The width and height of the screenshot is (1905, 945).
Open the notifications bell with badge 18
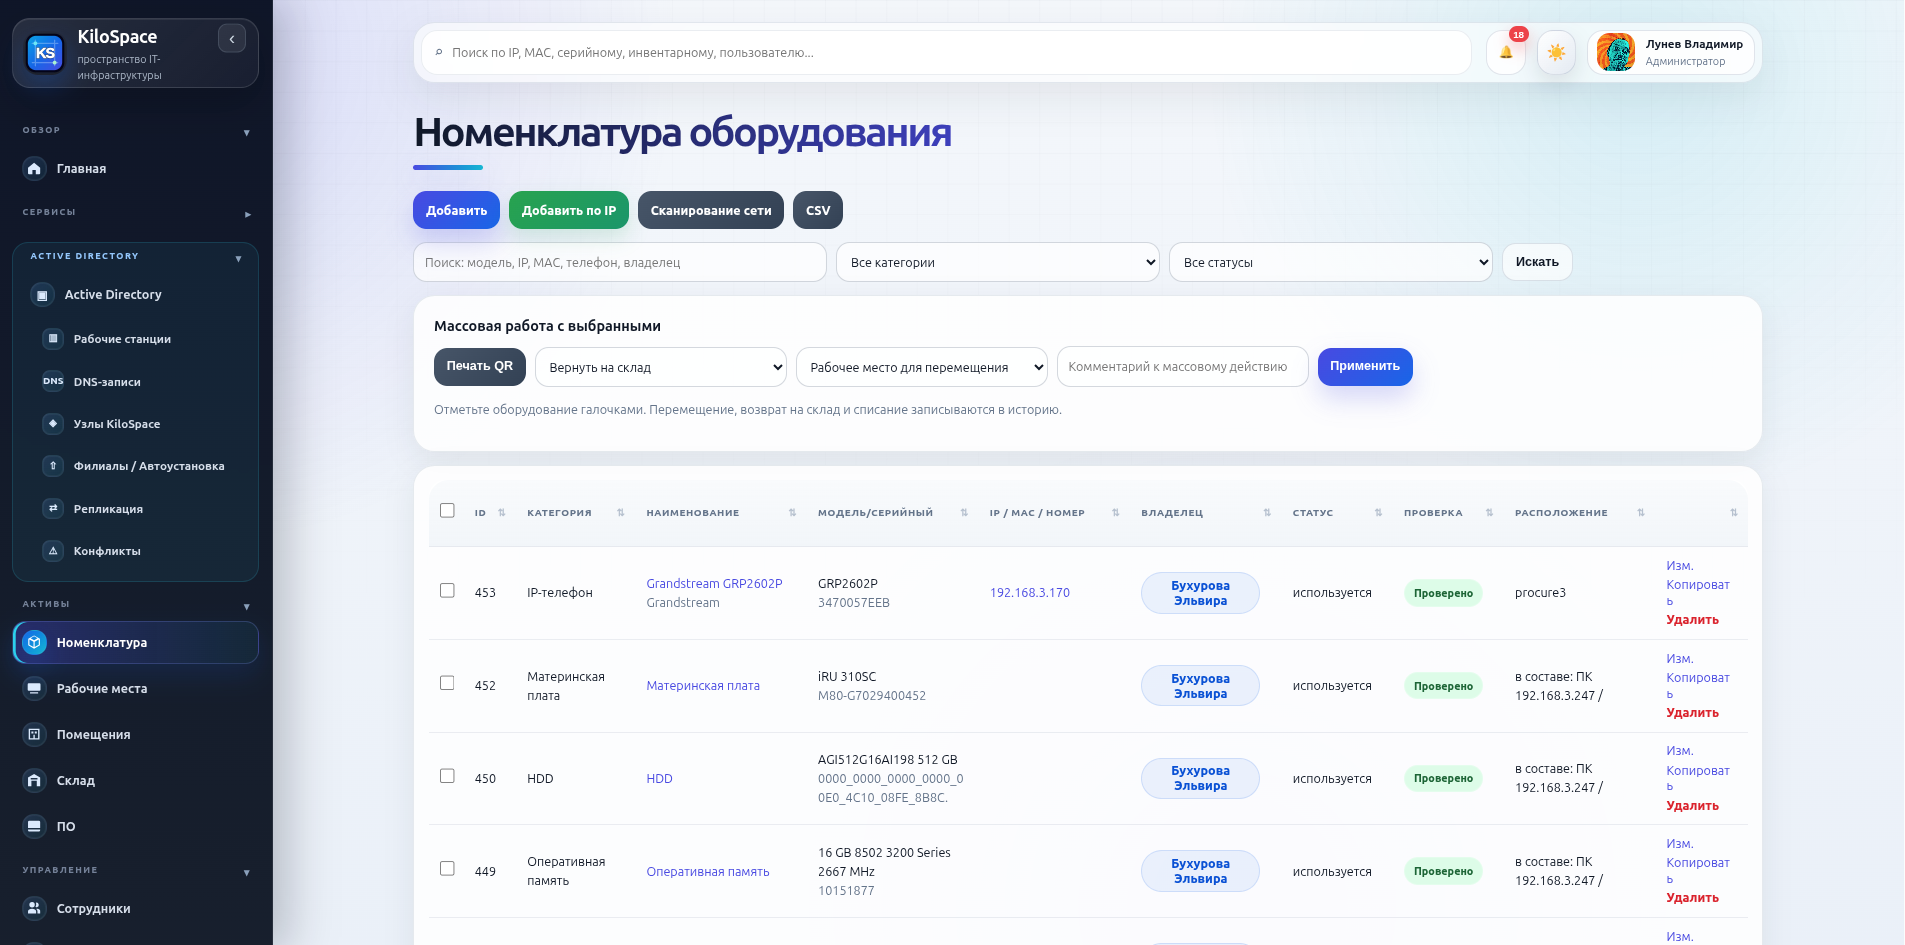coord(1506,52)
